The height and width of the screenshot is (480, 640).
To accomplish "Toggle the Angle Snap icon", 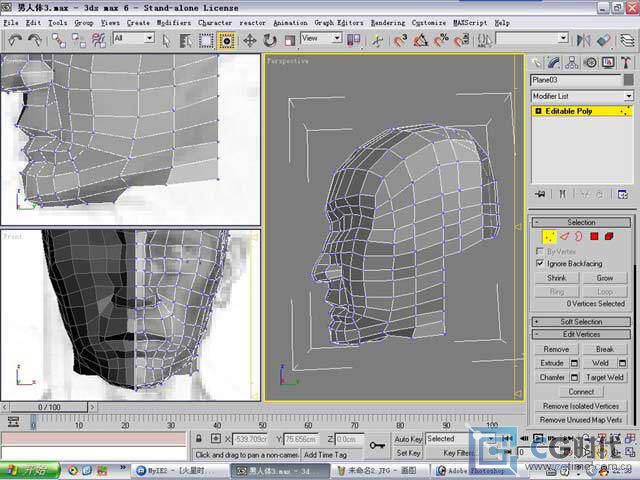I will pyautogui.click(x=420, y=40).
